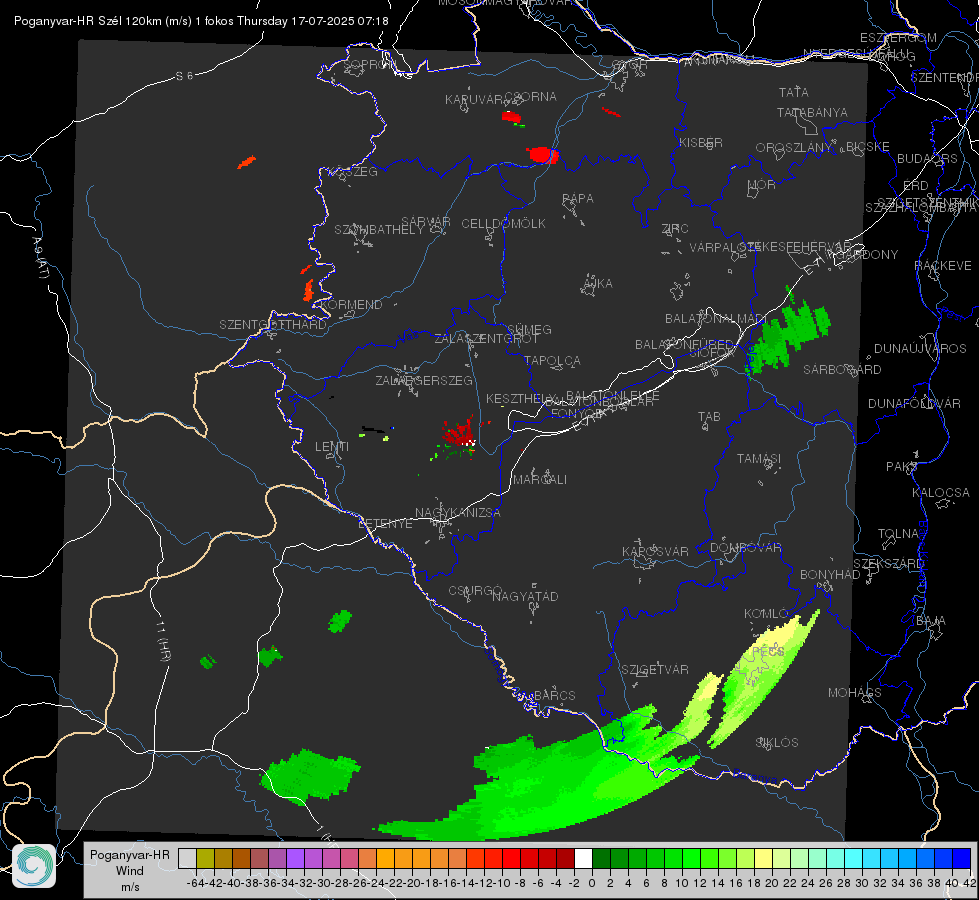Click the KOMLÓ town label
Image resolution: width=979 pixels, height=900 pixels.
tap(766, 614)
